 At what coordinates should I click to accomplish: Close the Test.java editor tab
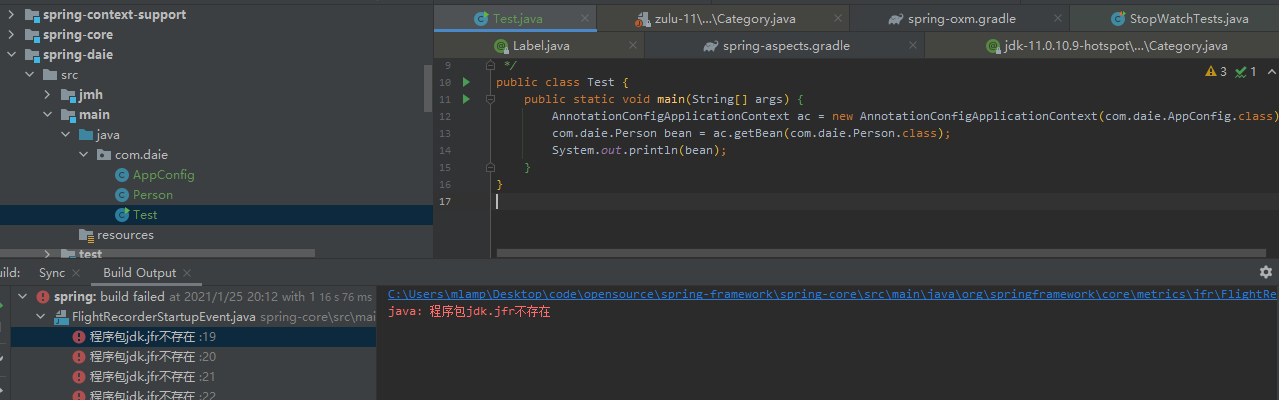[x=585, y=19]
